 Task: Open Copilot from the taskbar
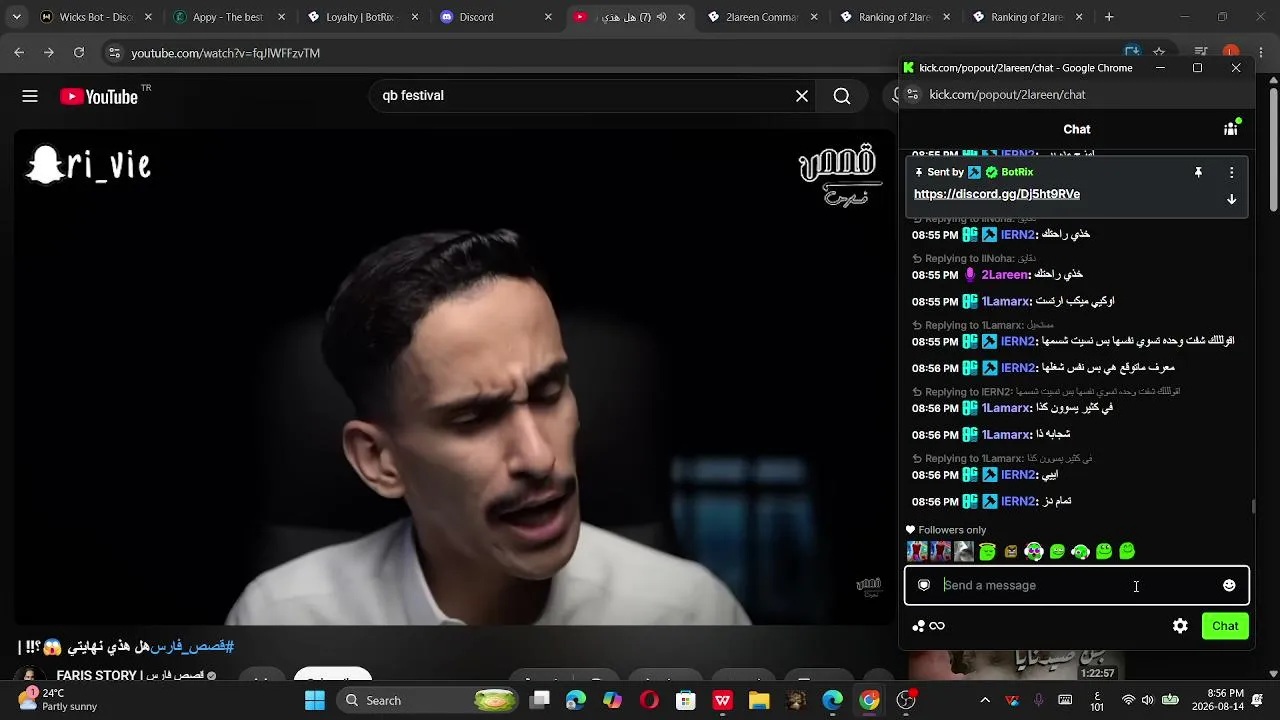[x=612, y=700]
